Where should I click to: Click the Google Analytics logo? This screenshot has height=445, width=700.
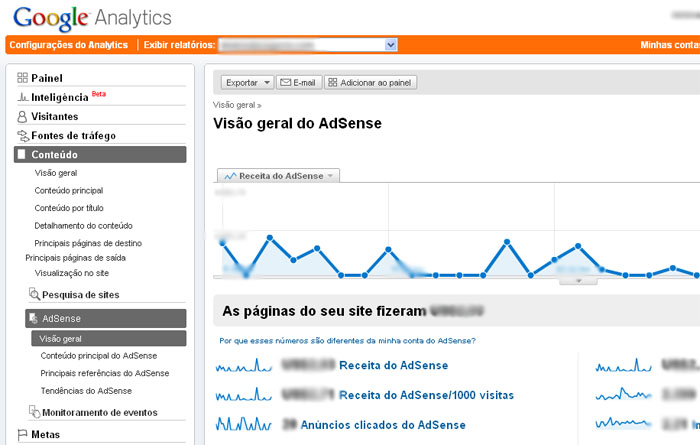92,19
